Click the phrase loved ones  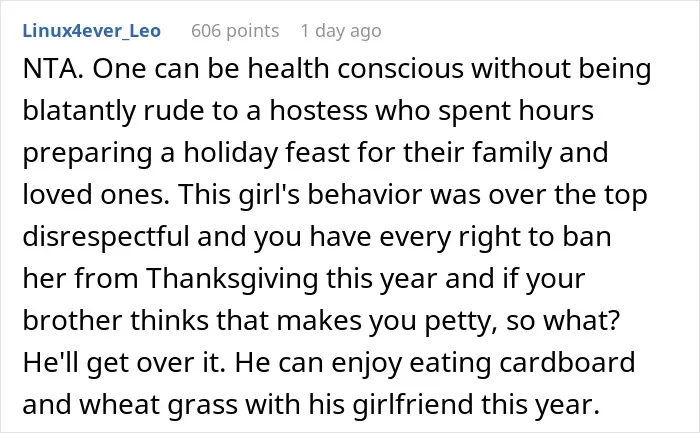[x=96, y=195]
